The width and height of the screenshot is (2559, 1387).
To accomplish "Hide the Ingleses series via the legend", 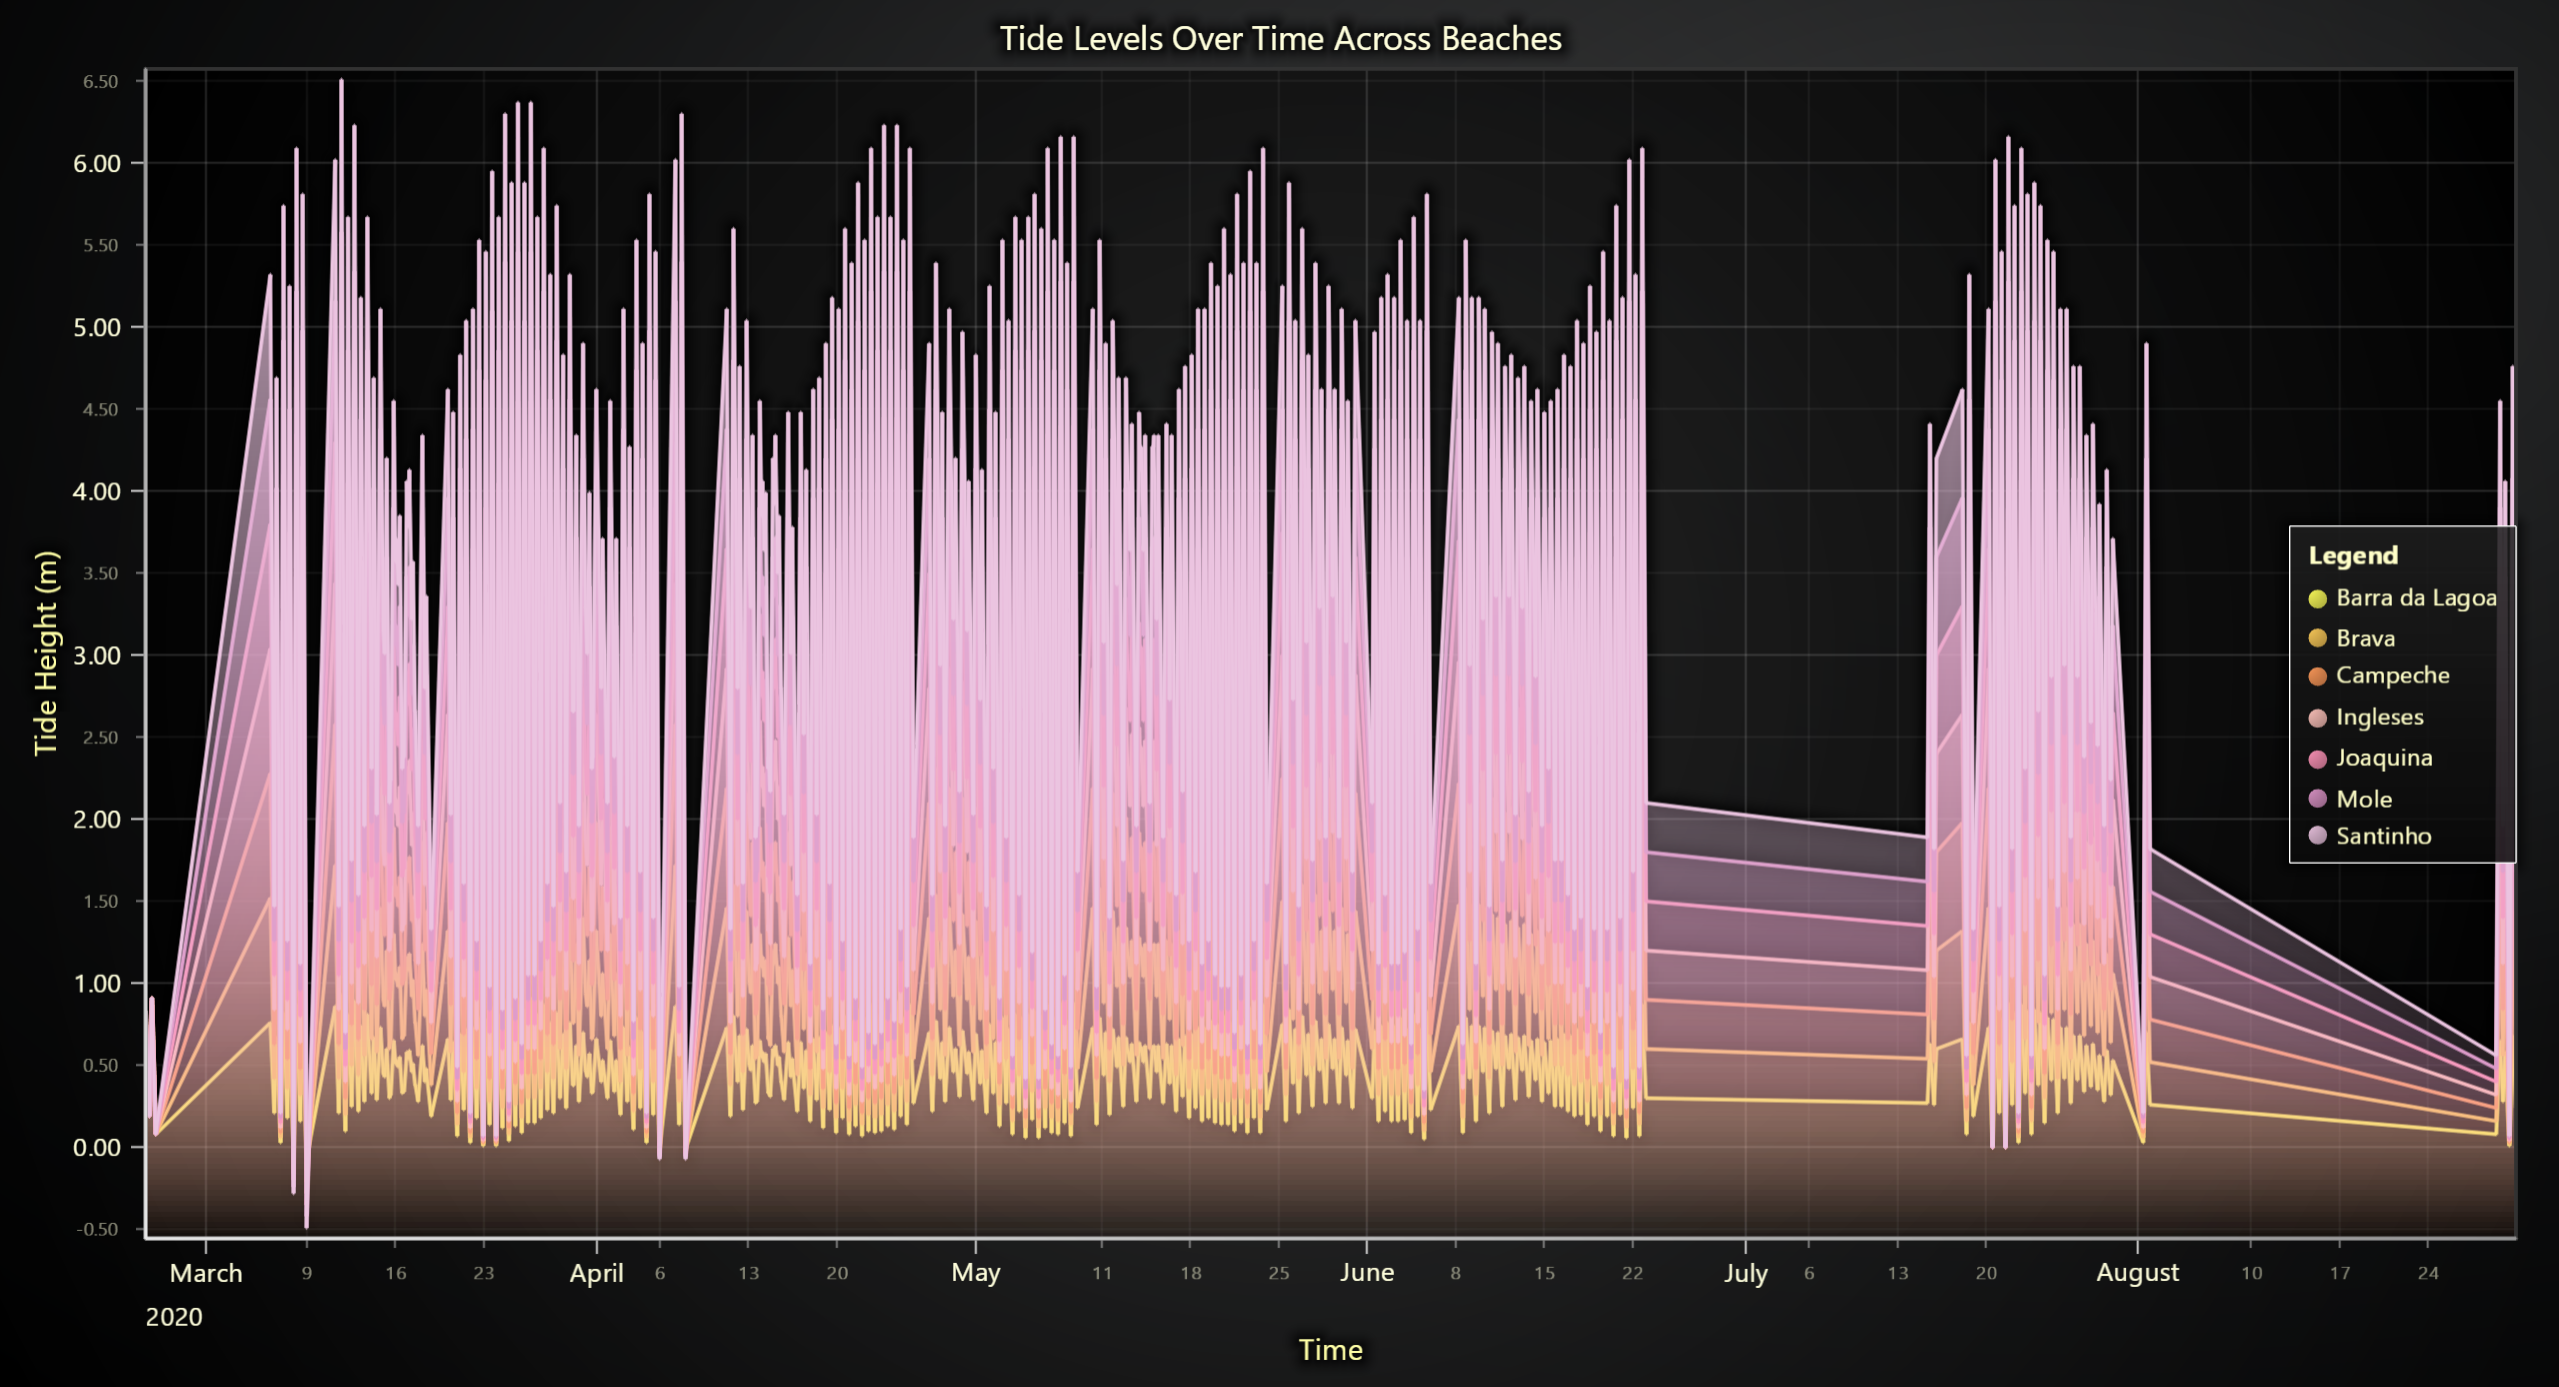I will click(2365, 717).
